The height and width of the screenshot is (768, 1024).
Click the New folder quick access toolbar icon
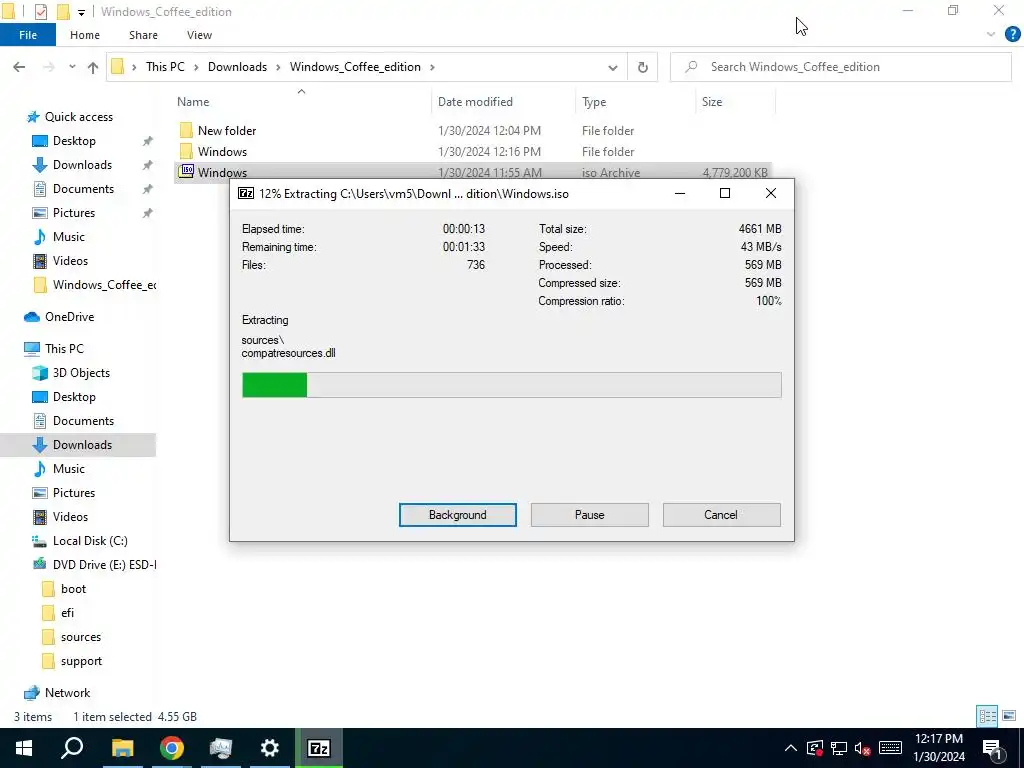63,12
